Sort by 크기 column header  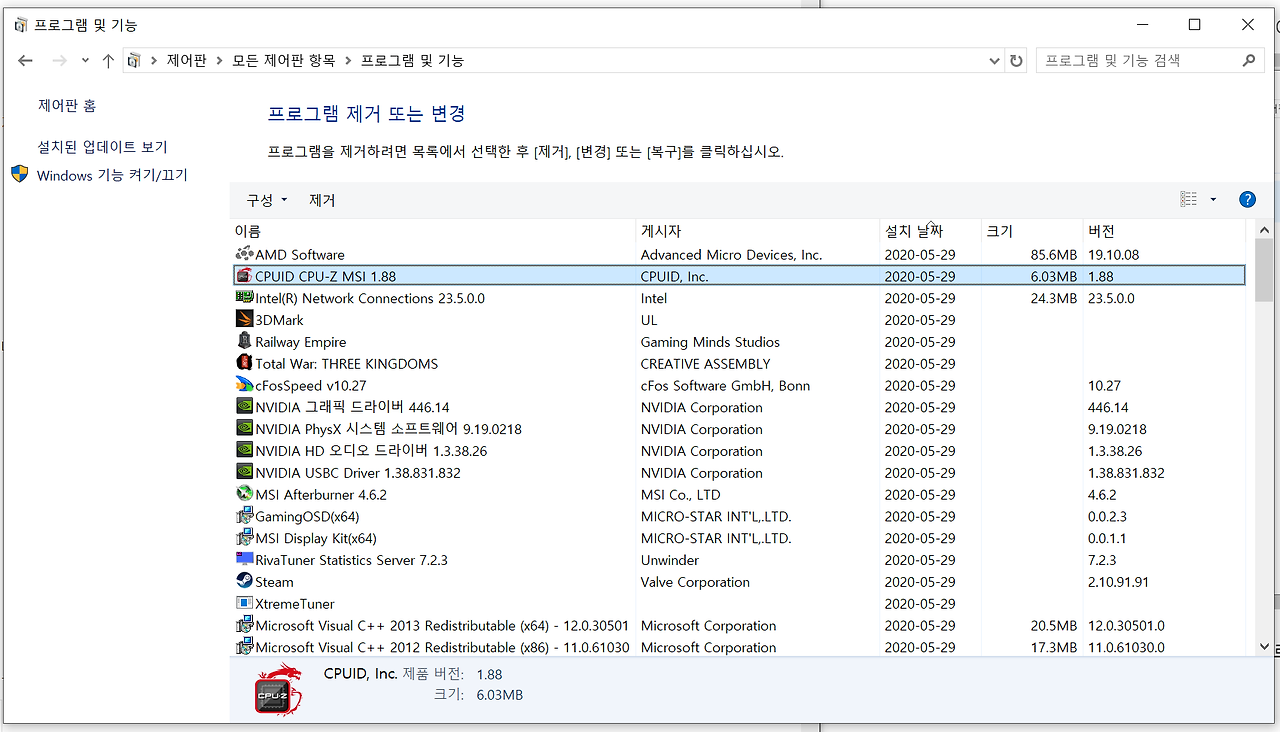(x=1031, y=231)
